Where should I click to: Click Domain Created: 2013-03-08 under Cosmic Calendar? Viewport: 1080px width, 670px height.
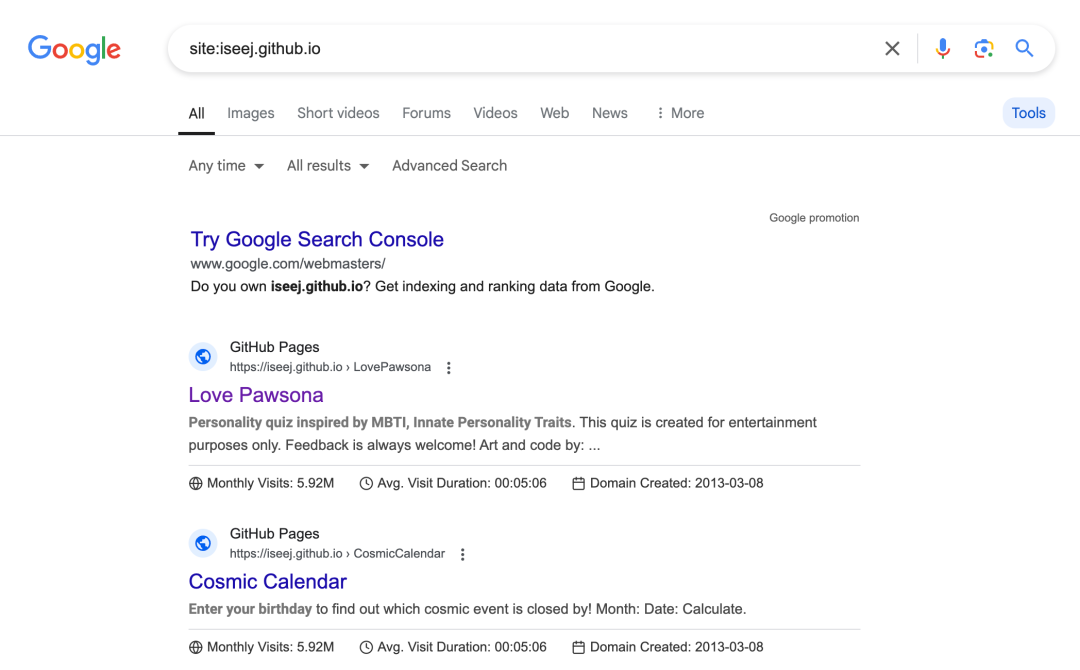(x=676, y=647)
